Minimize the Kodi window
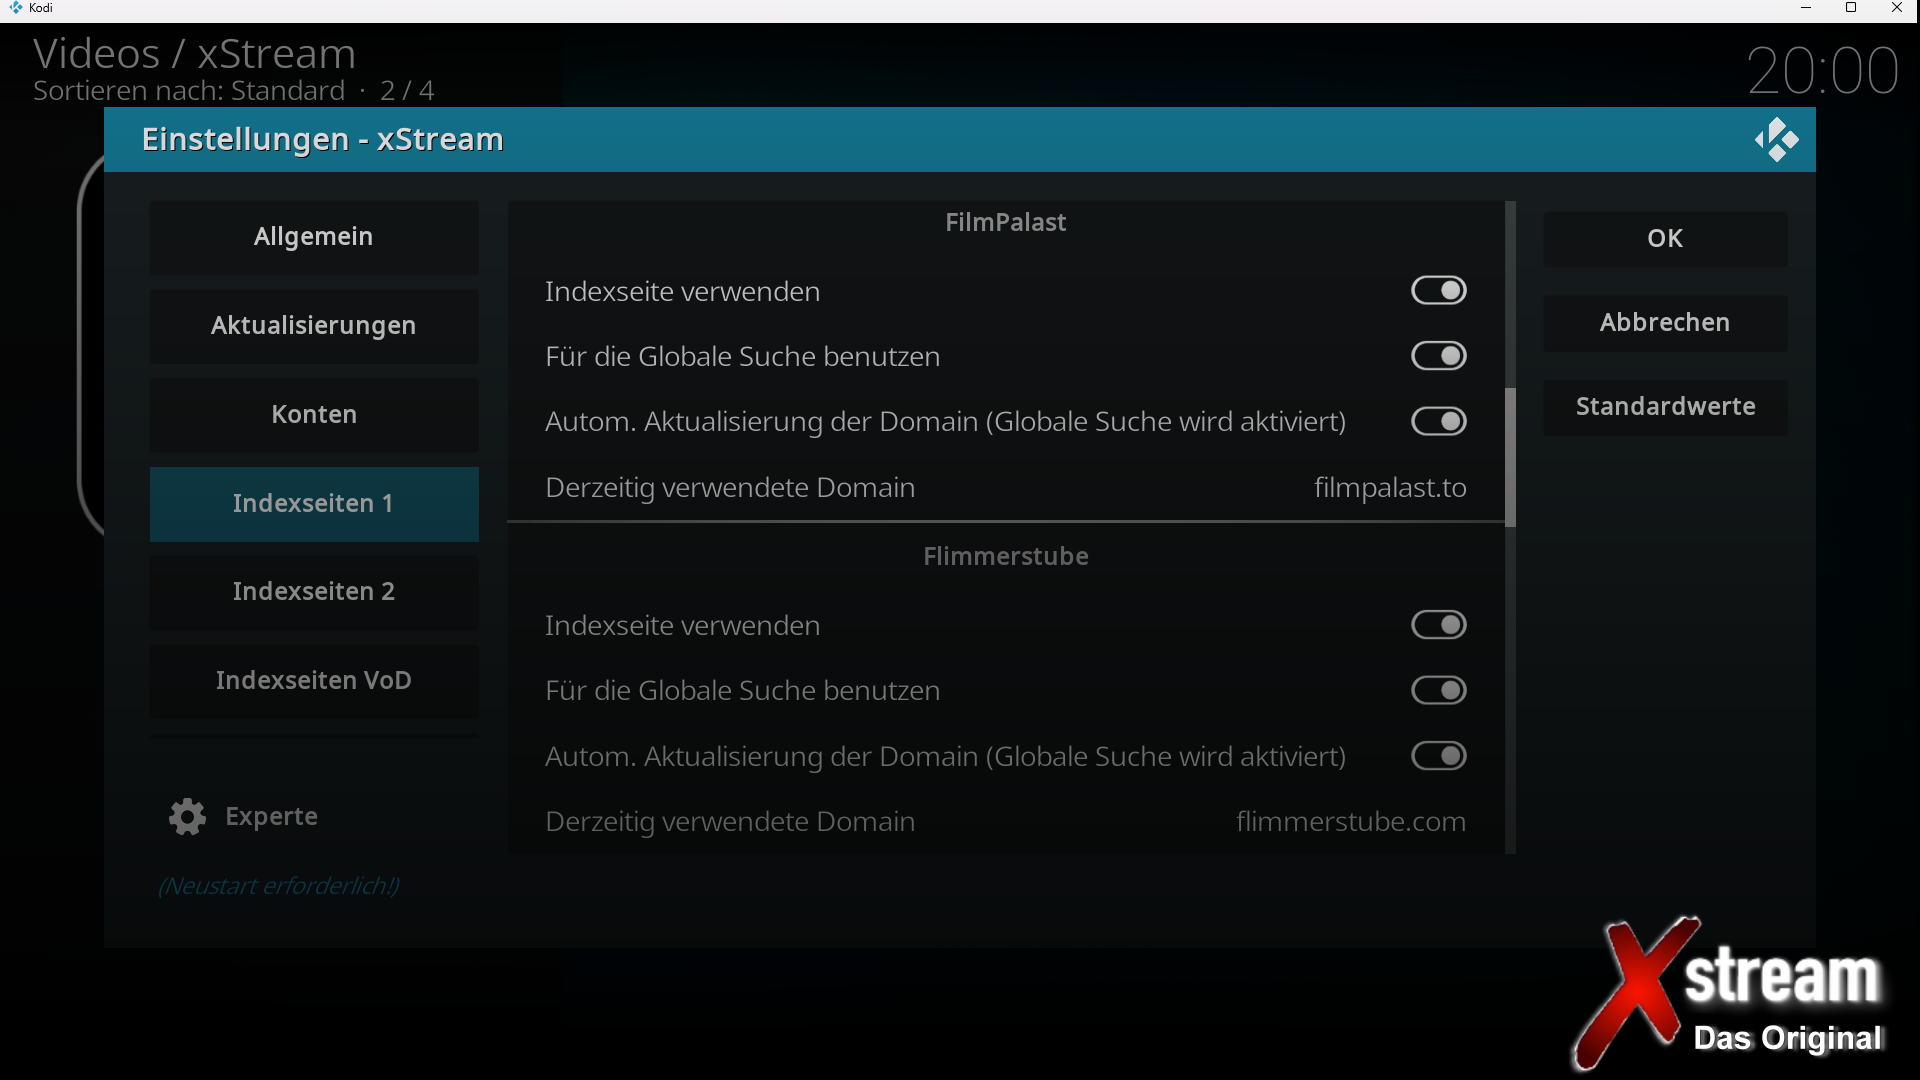Image resolution: width=1920 pixels, height=1080 pixels. pyautogui.click(x=1806, y=8)
